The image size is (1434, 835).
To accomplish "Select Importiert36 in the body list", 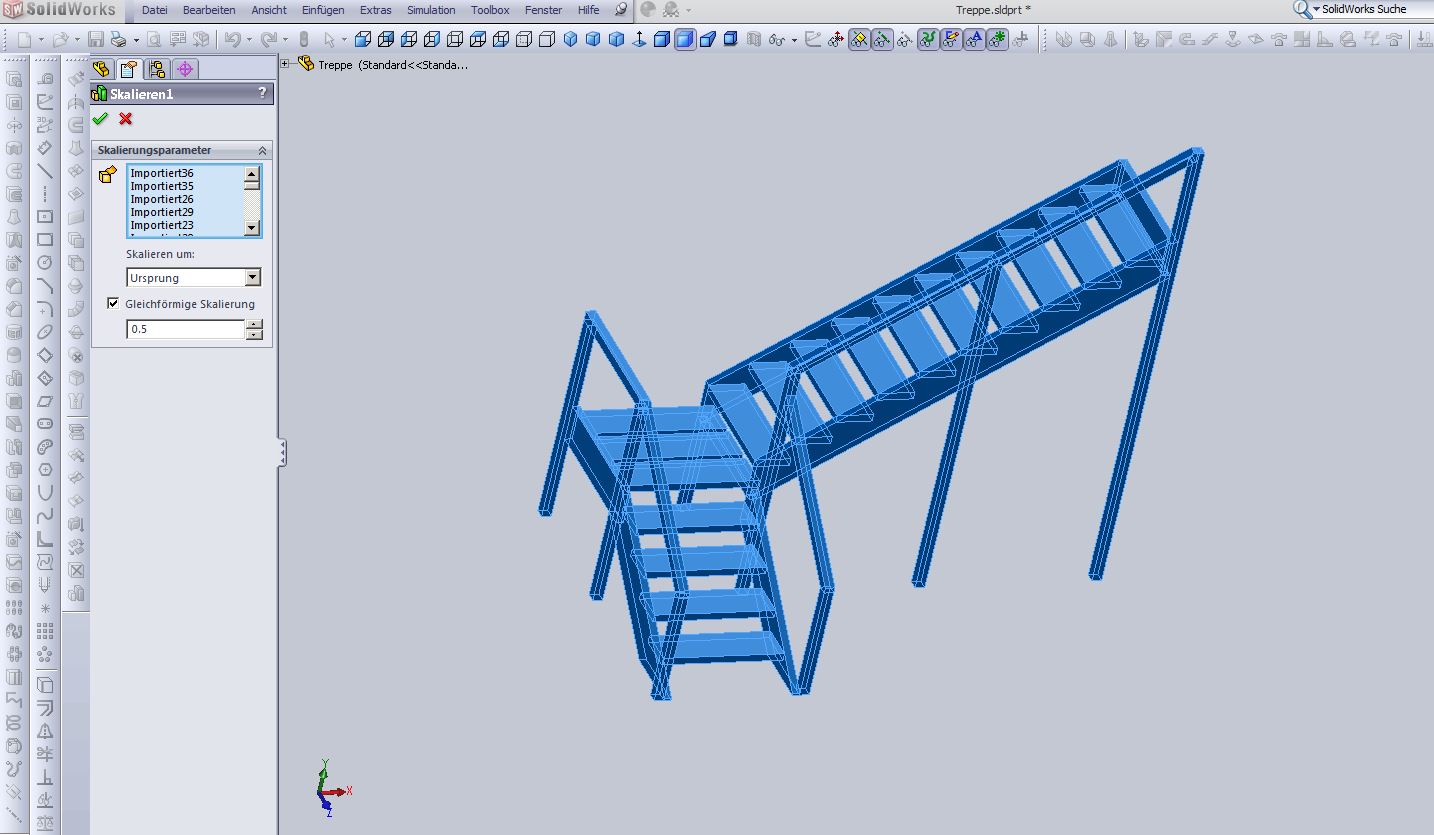I will click(x=162, y=173).
